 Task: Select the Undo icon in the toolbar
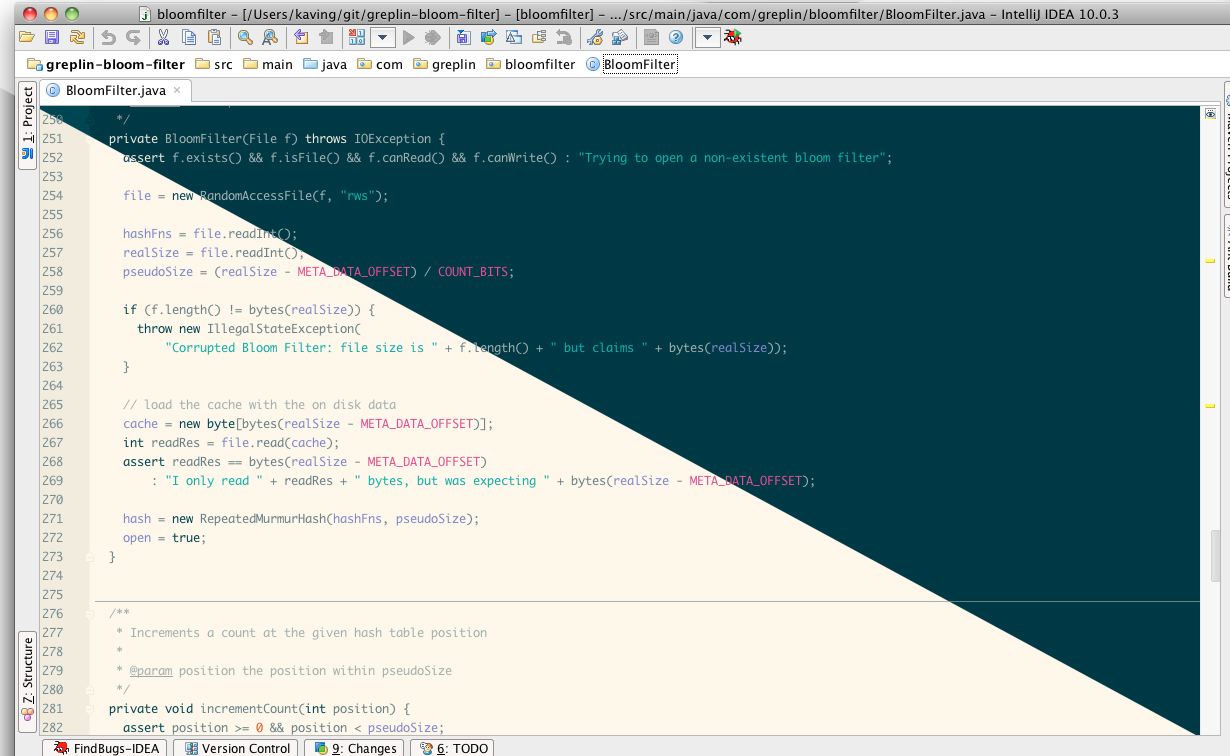click(x=109, y=37)
